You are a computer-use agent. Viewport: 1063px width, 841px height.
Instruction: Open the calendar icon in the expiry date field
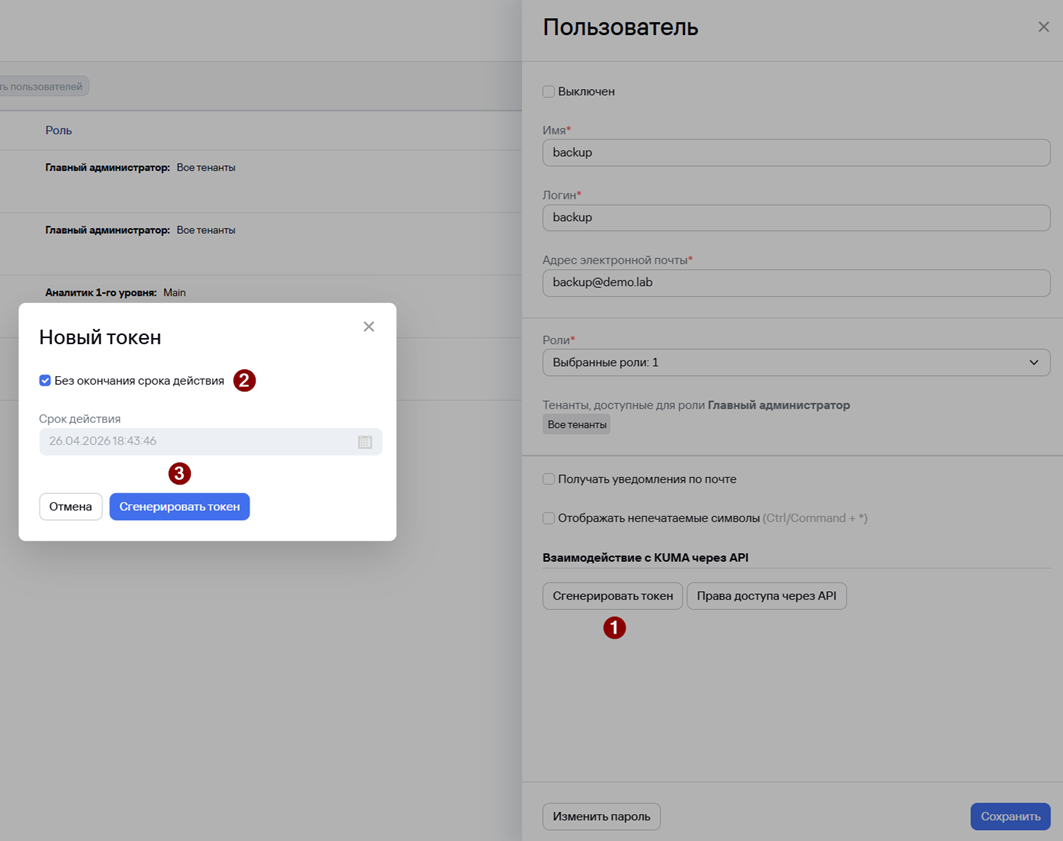(365, 442)
